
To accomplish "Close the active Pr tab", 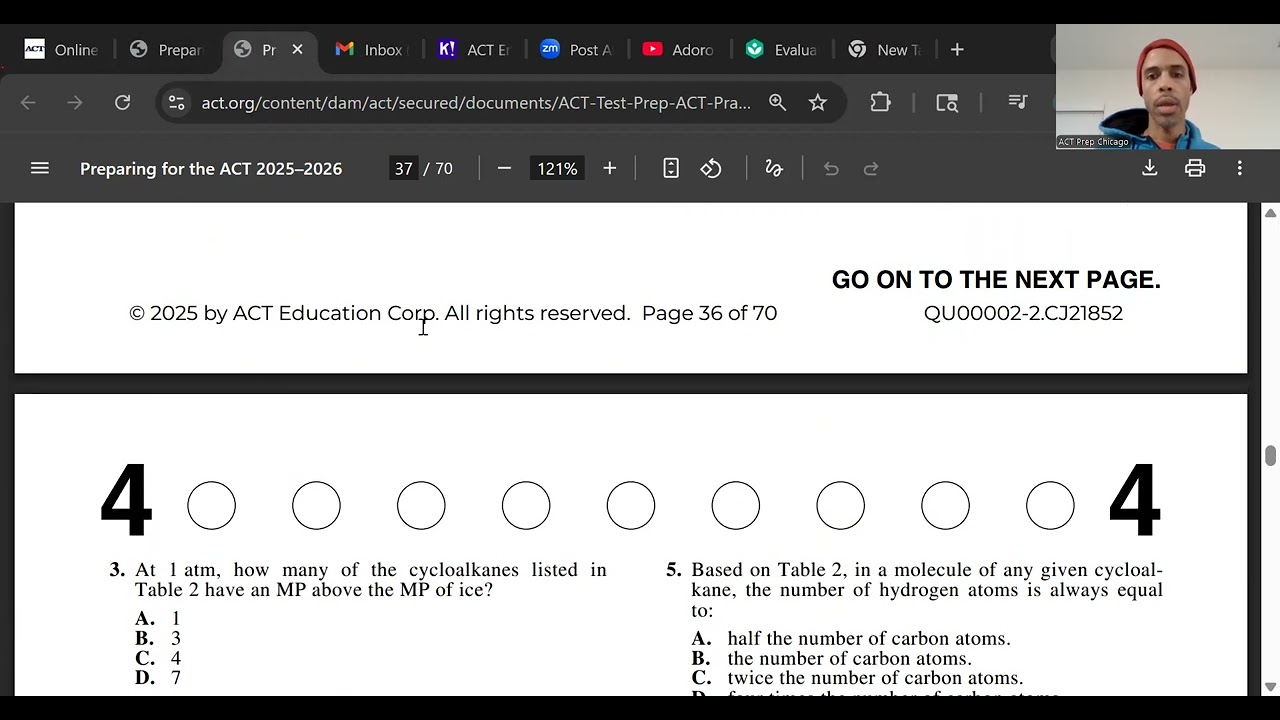I will [x=297, y=50].
